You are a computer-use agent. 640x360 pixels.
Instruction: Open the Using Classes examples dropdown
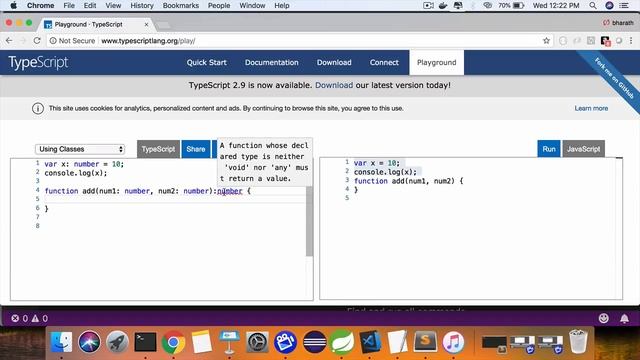point(80,149)
